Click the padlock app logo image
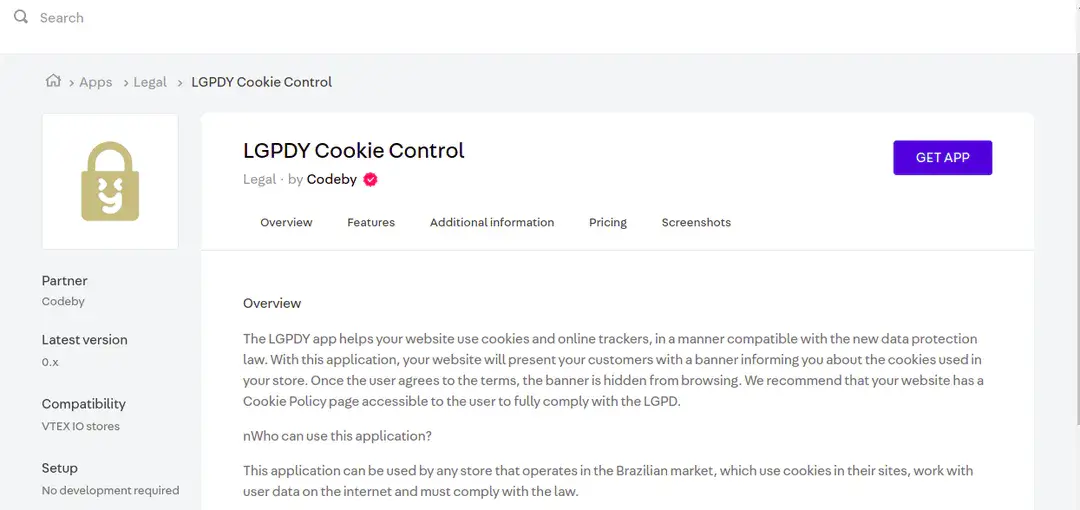Screen dimensions: 1080x510 (110, 181)
